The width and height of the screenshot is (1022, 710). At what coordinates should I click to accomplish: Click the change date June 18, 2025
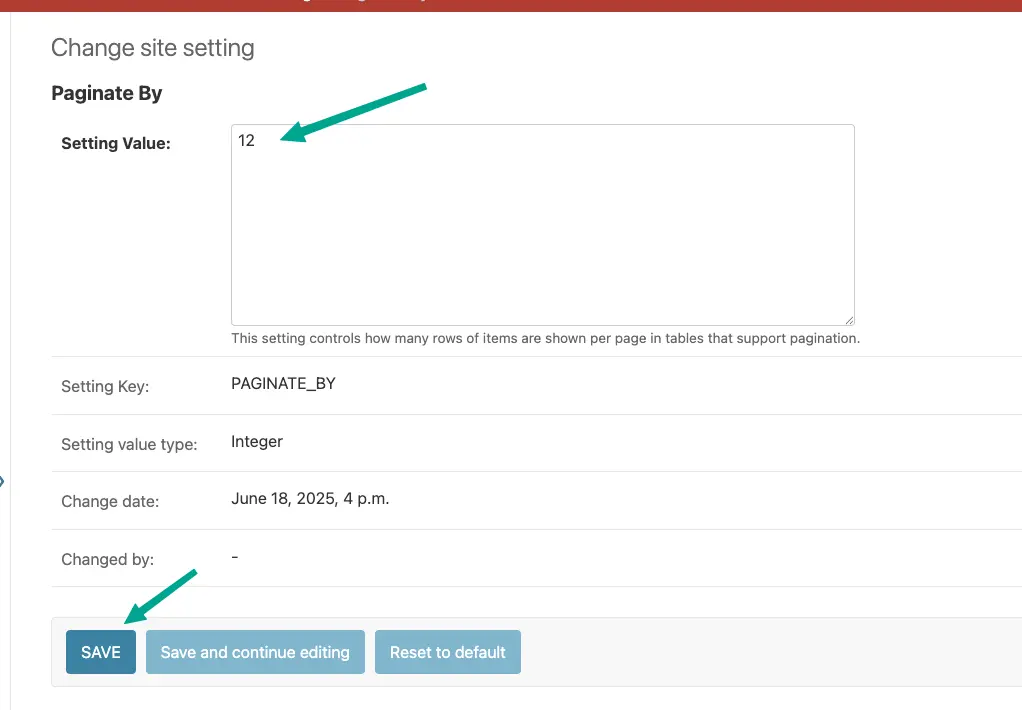(x=310, y=499)
